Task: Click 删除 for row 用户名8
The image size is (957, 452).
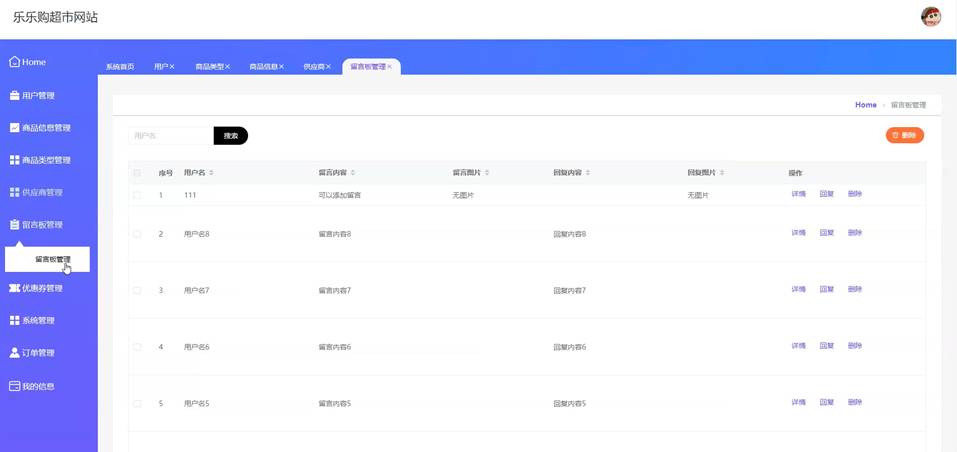Action: [854, 232]
